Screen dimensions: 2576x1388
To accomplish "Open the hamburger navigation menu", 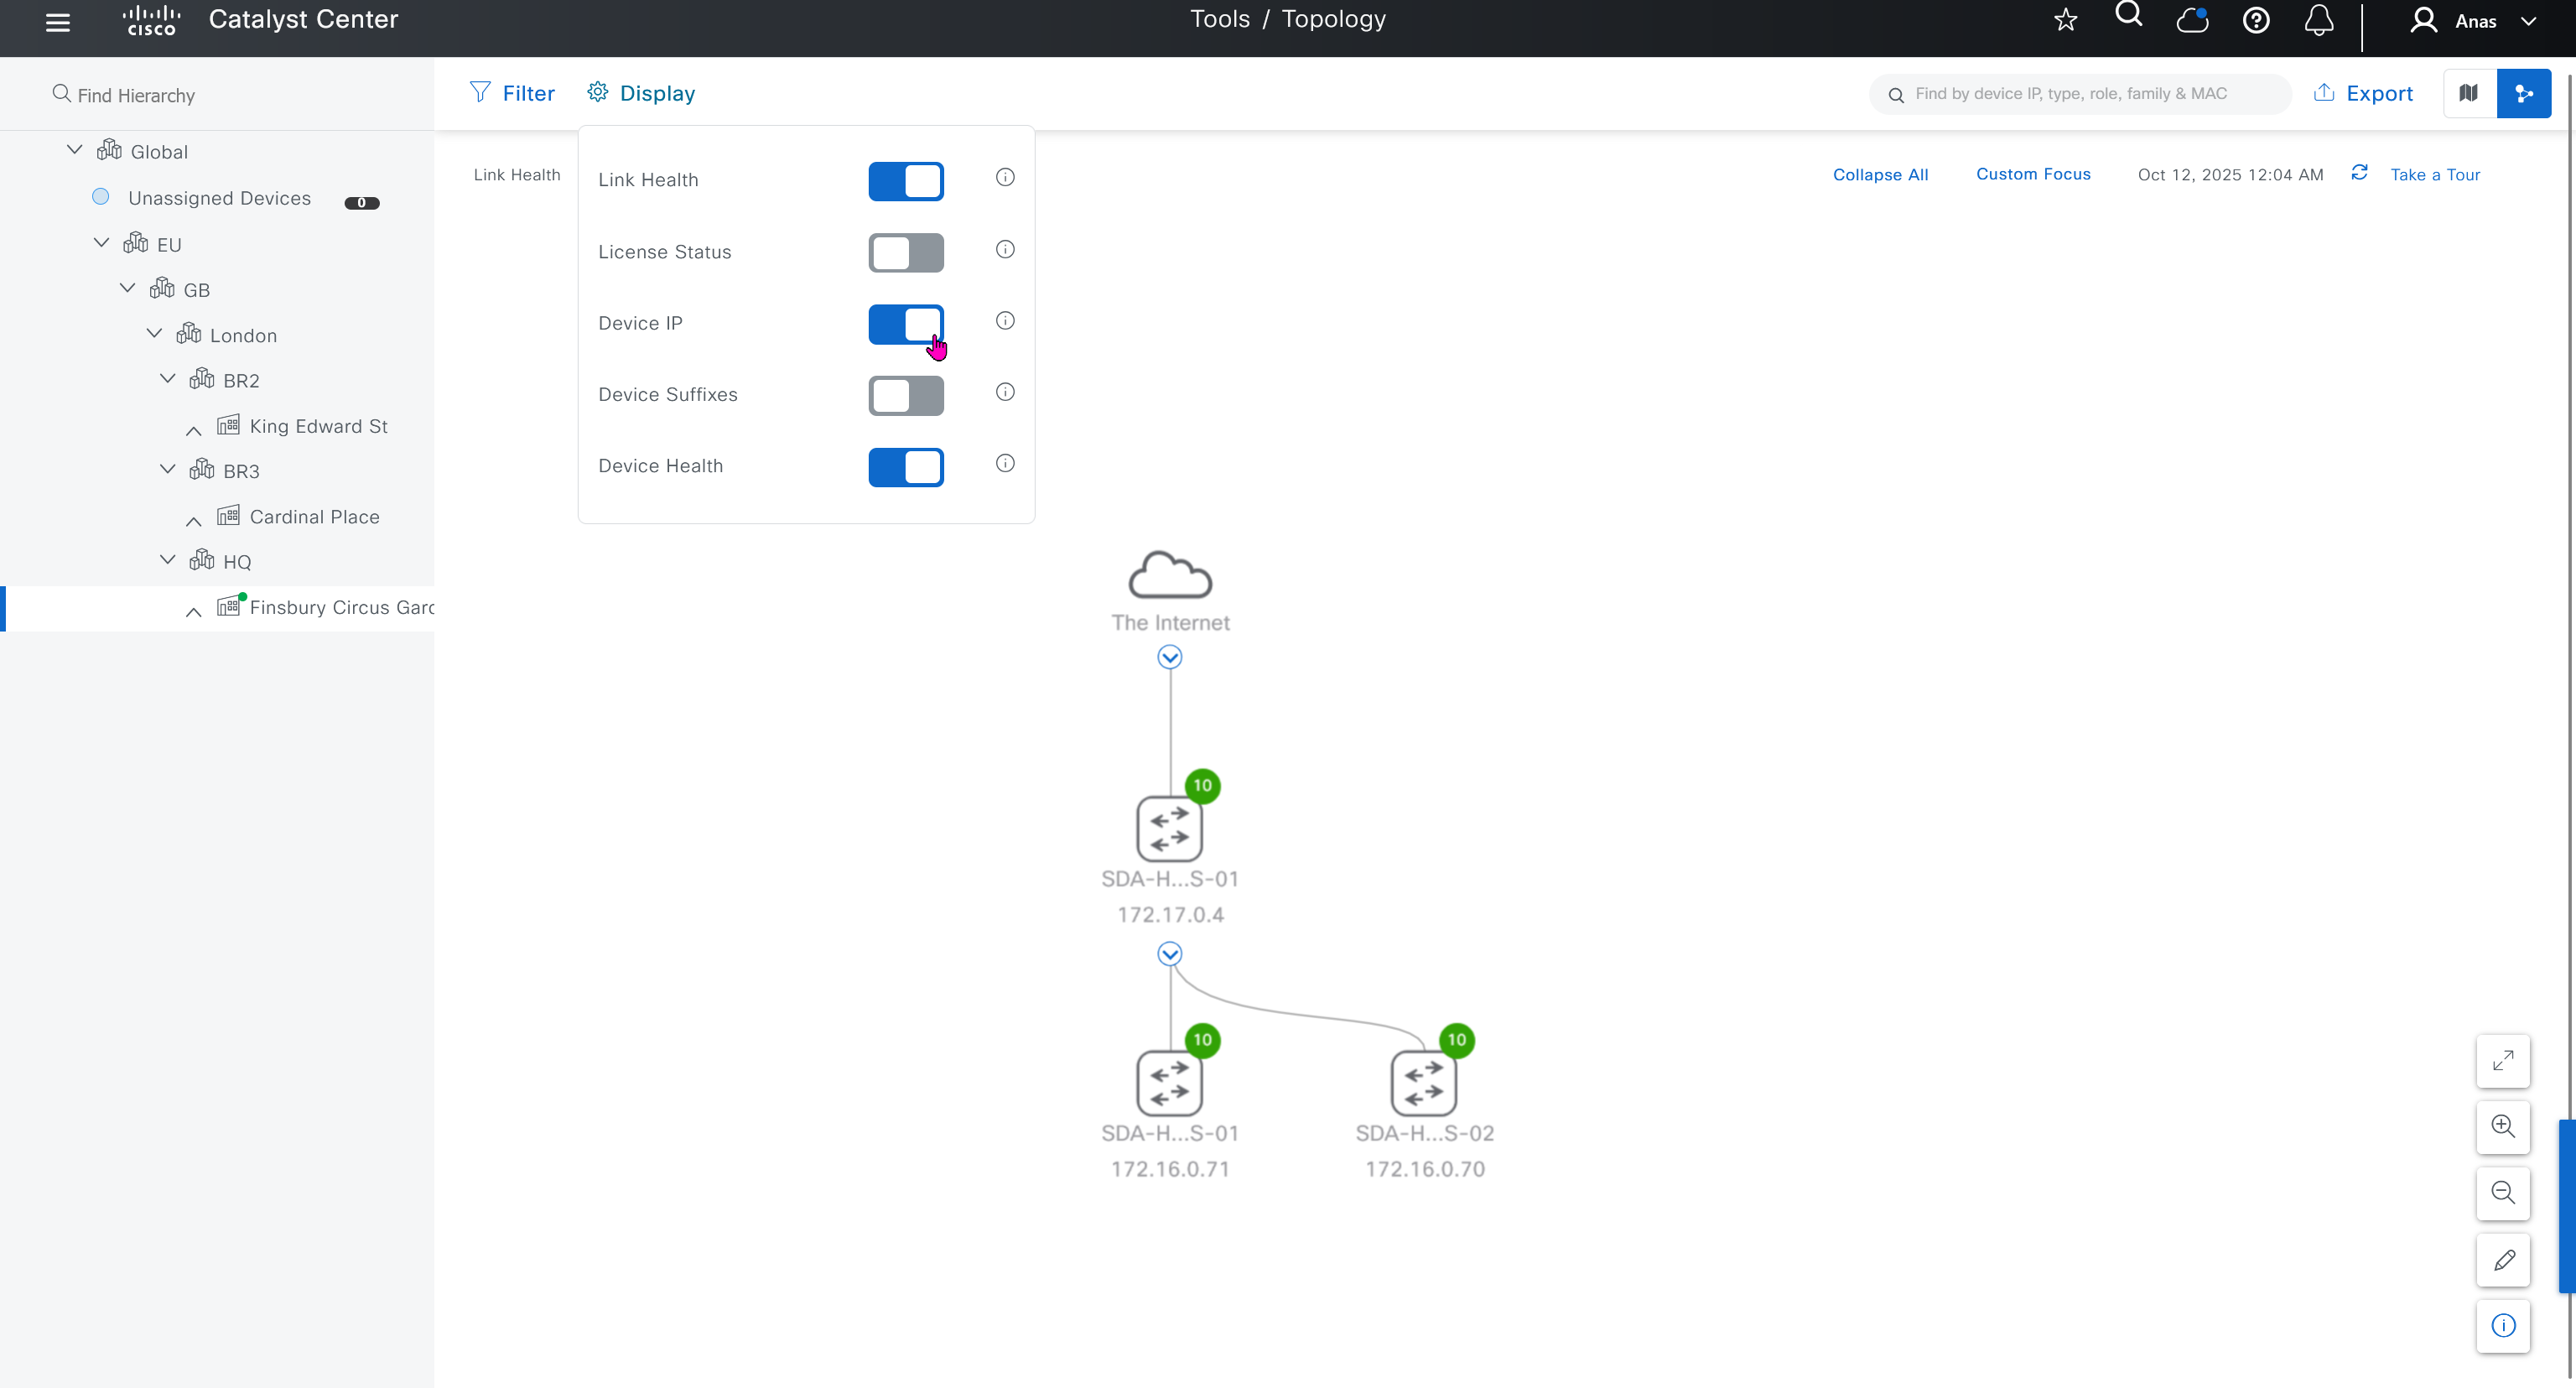I will coord(58,22).
